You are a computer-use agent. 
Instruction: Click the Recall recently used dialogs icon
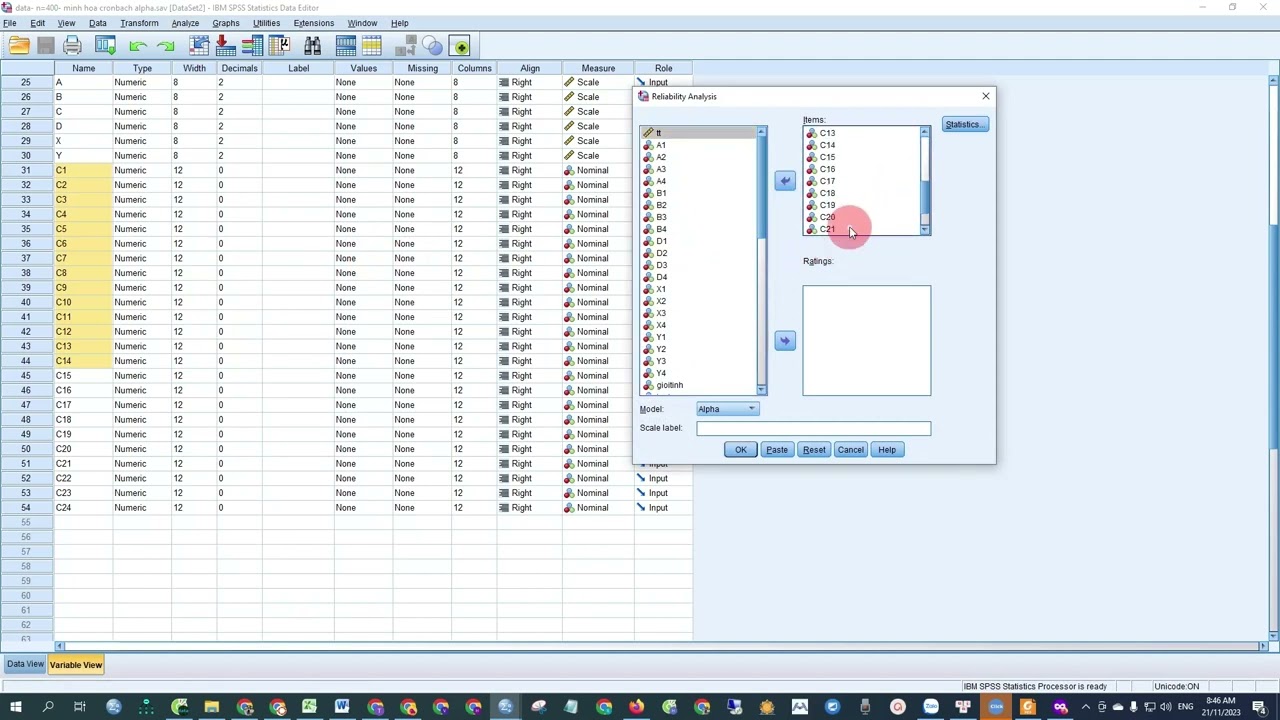pyautogui.click(x=105, y=46)
